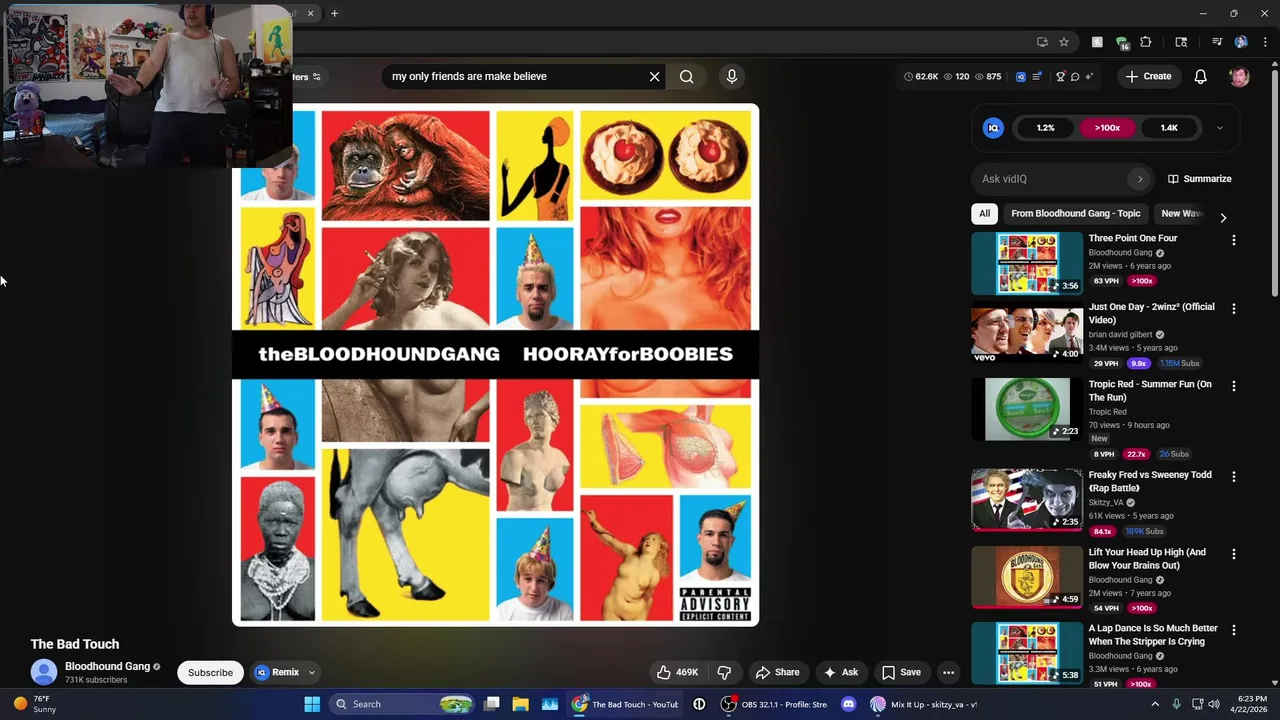Viewport: 1280px width, 720px height.
Task: Click install app icon in address bar
Action: [1042, 42]
